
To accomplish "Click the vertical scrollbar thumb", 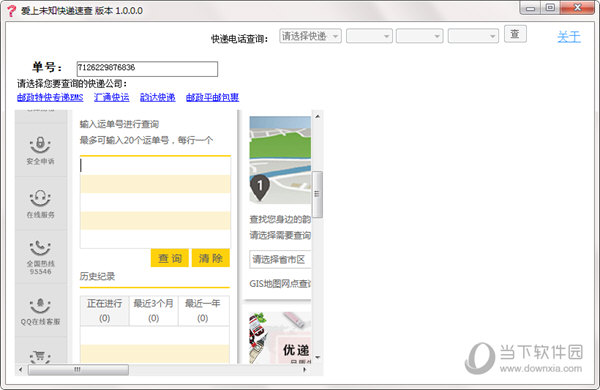I will tap(317, 194).
